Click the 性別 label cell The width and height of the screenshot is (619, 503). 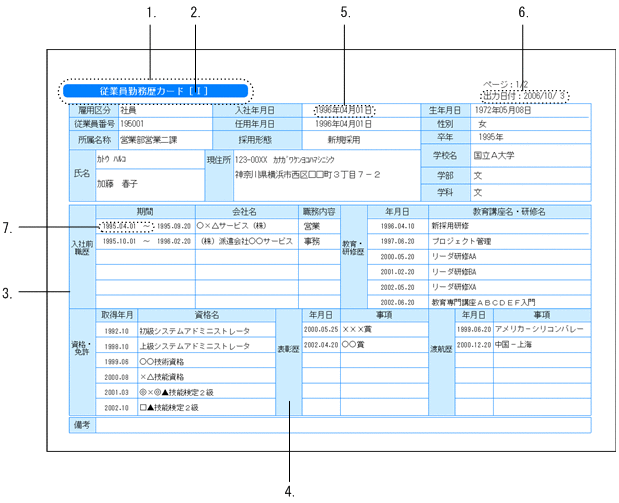click(x=445, y=124)
